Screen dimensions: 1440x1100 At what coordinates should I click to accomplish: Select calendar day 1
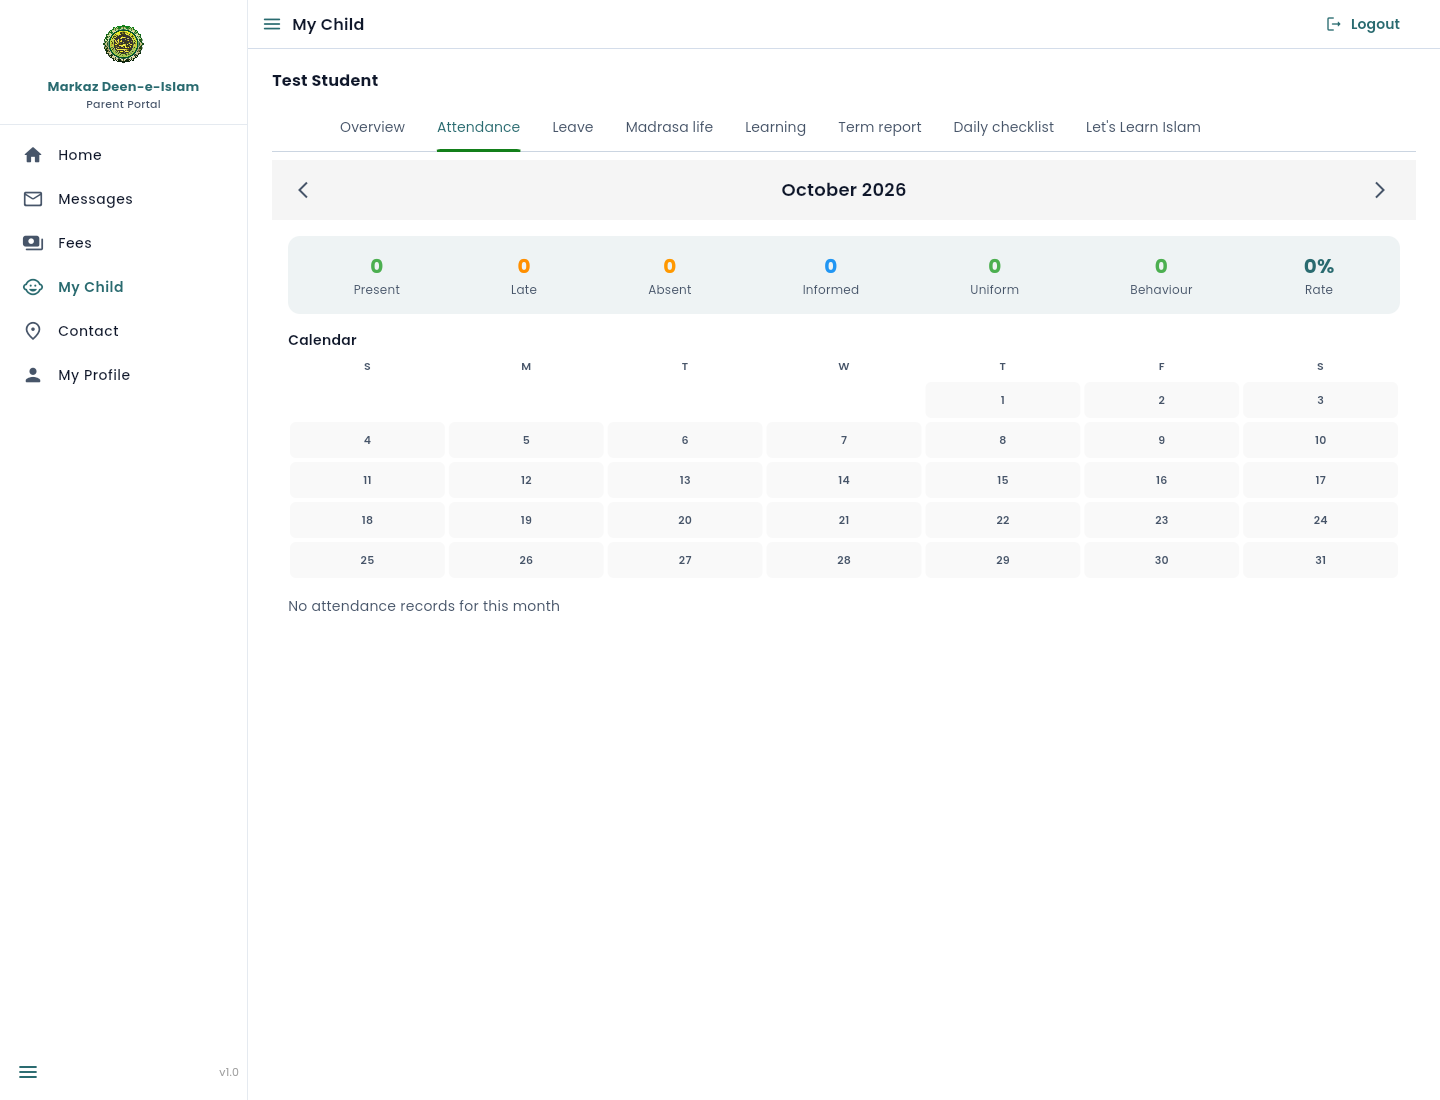pyautogui.click(x=1003, y=400)
